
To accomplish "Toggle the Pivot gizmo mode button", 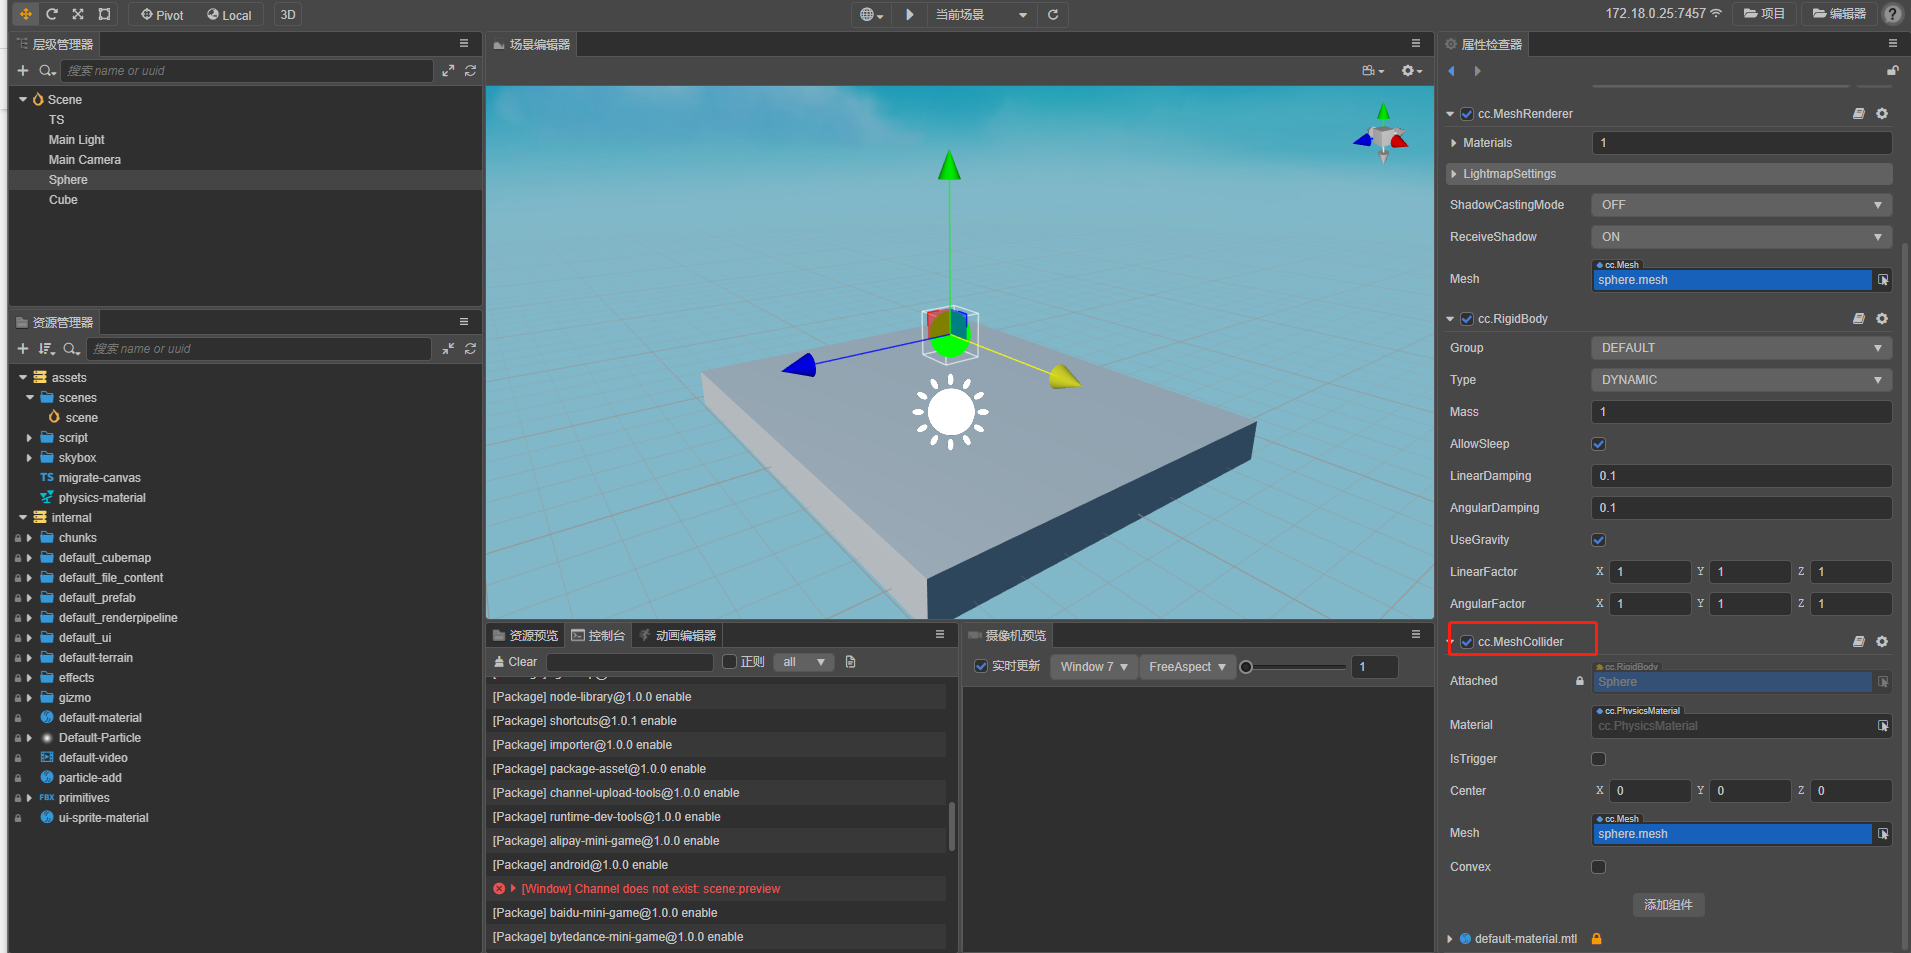I will [x=162, y=14].
